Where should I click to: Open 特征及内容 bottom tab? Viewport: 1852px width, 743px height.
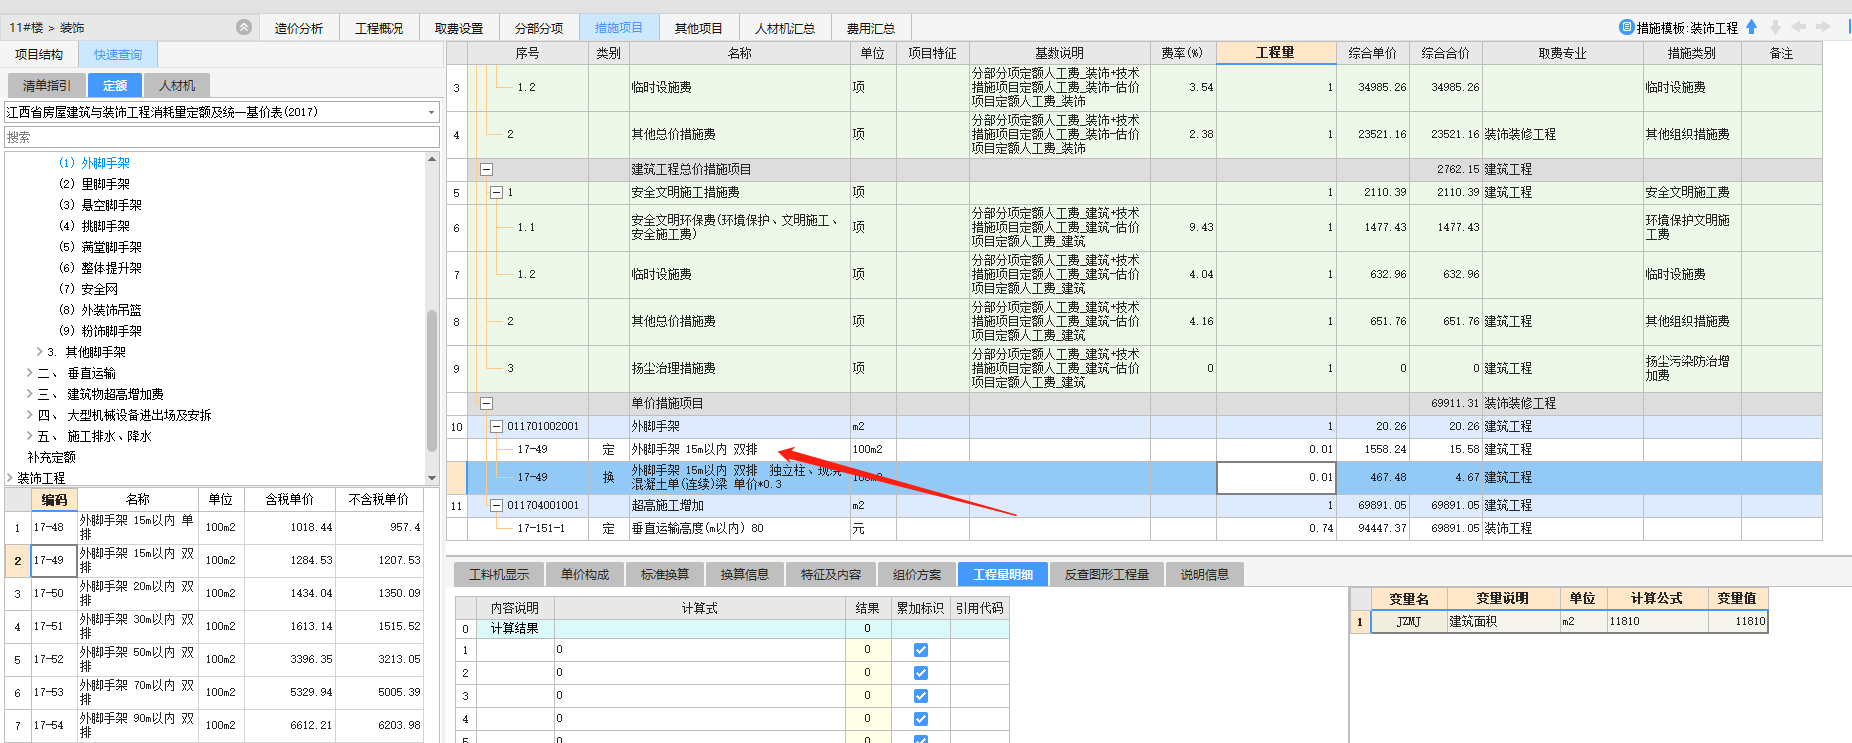coord(831,574)
